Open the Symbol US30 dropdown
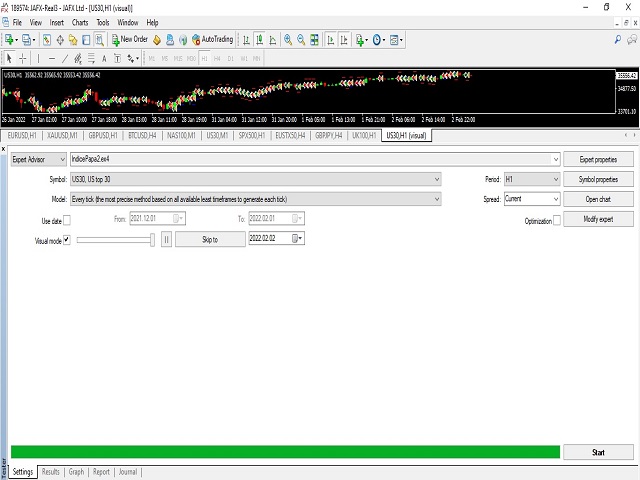 tap(256, 179)
